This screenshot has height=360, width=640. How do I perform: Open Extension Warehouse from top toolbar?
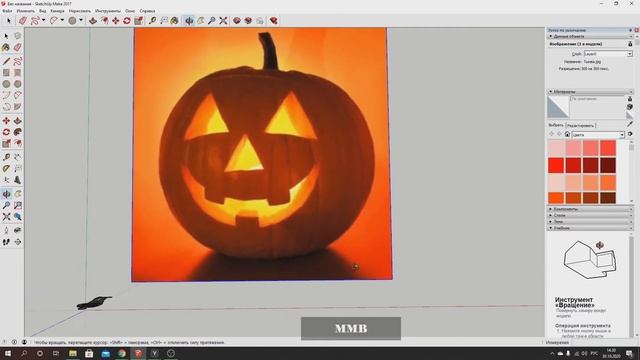(248, 20)
